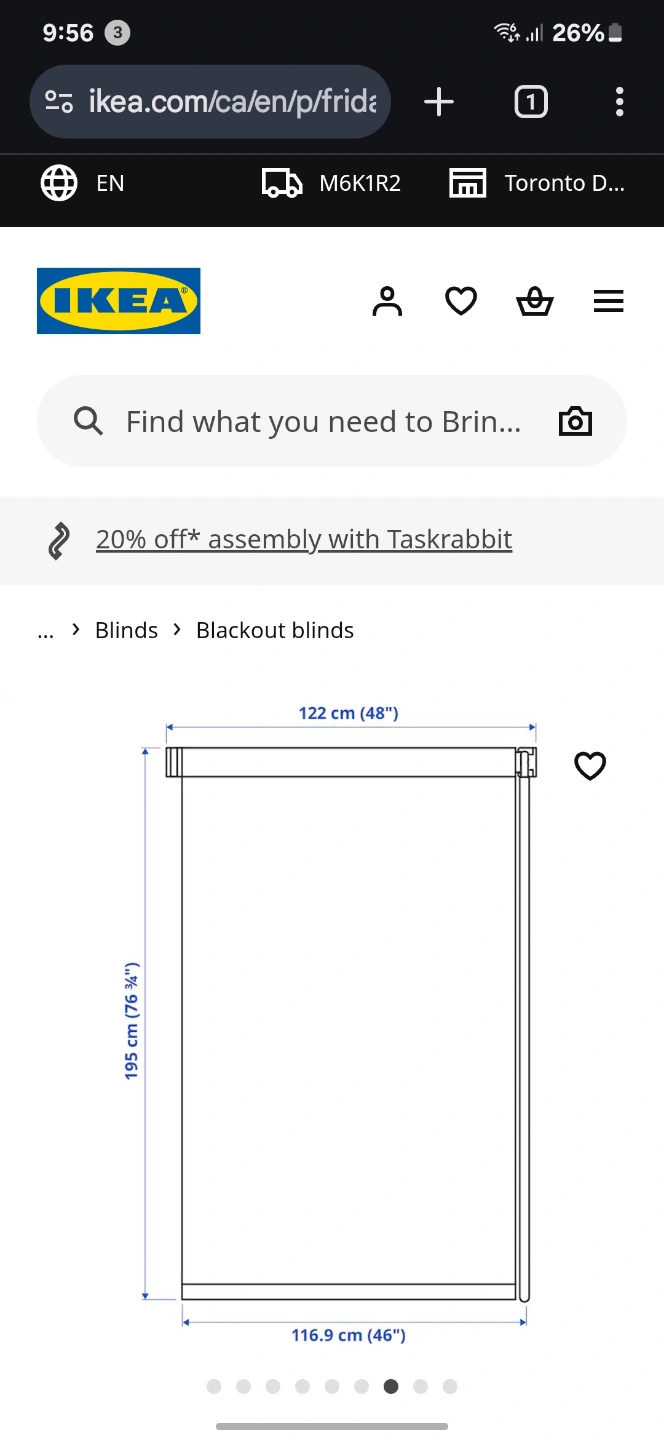Open the hamburger menu

click(x=609, y=301)
